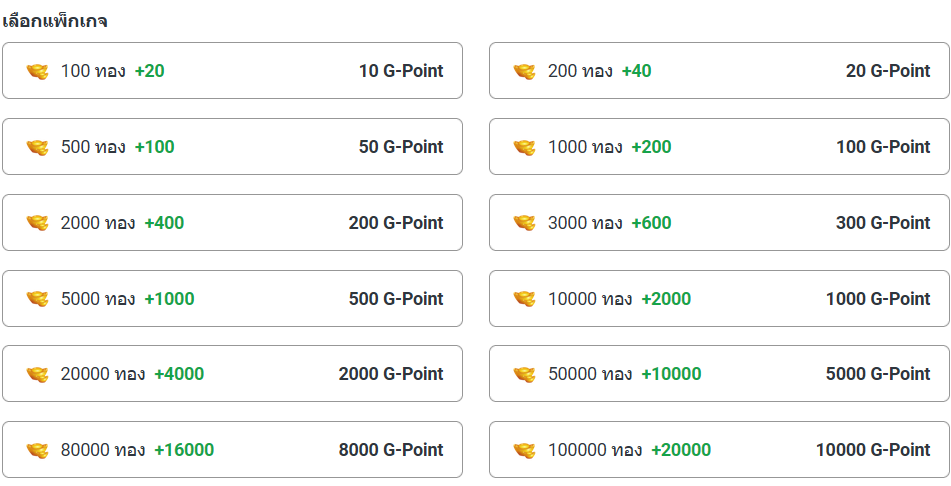Image resolution: width=951 pixels, height=486 pixels.
Task: Click the gold icon in 500 ทอง package
Action: [37, 148]
